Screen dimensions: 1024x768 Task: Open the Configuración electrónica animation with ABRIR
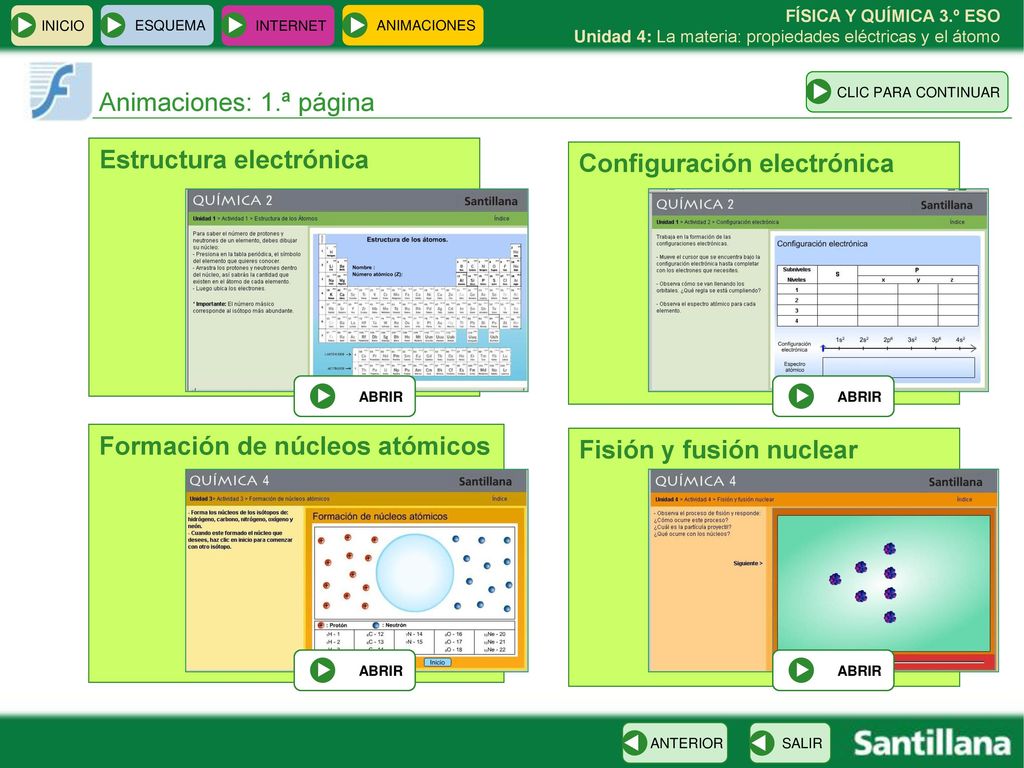point(833,396)
